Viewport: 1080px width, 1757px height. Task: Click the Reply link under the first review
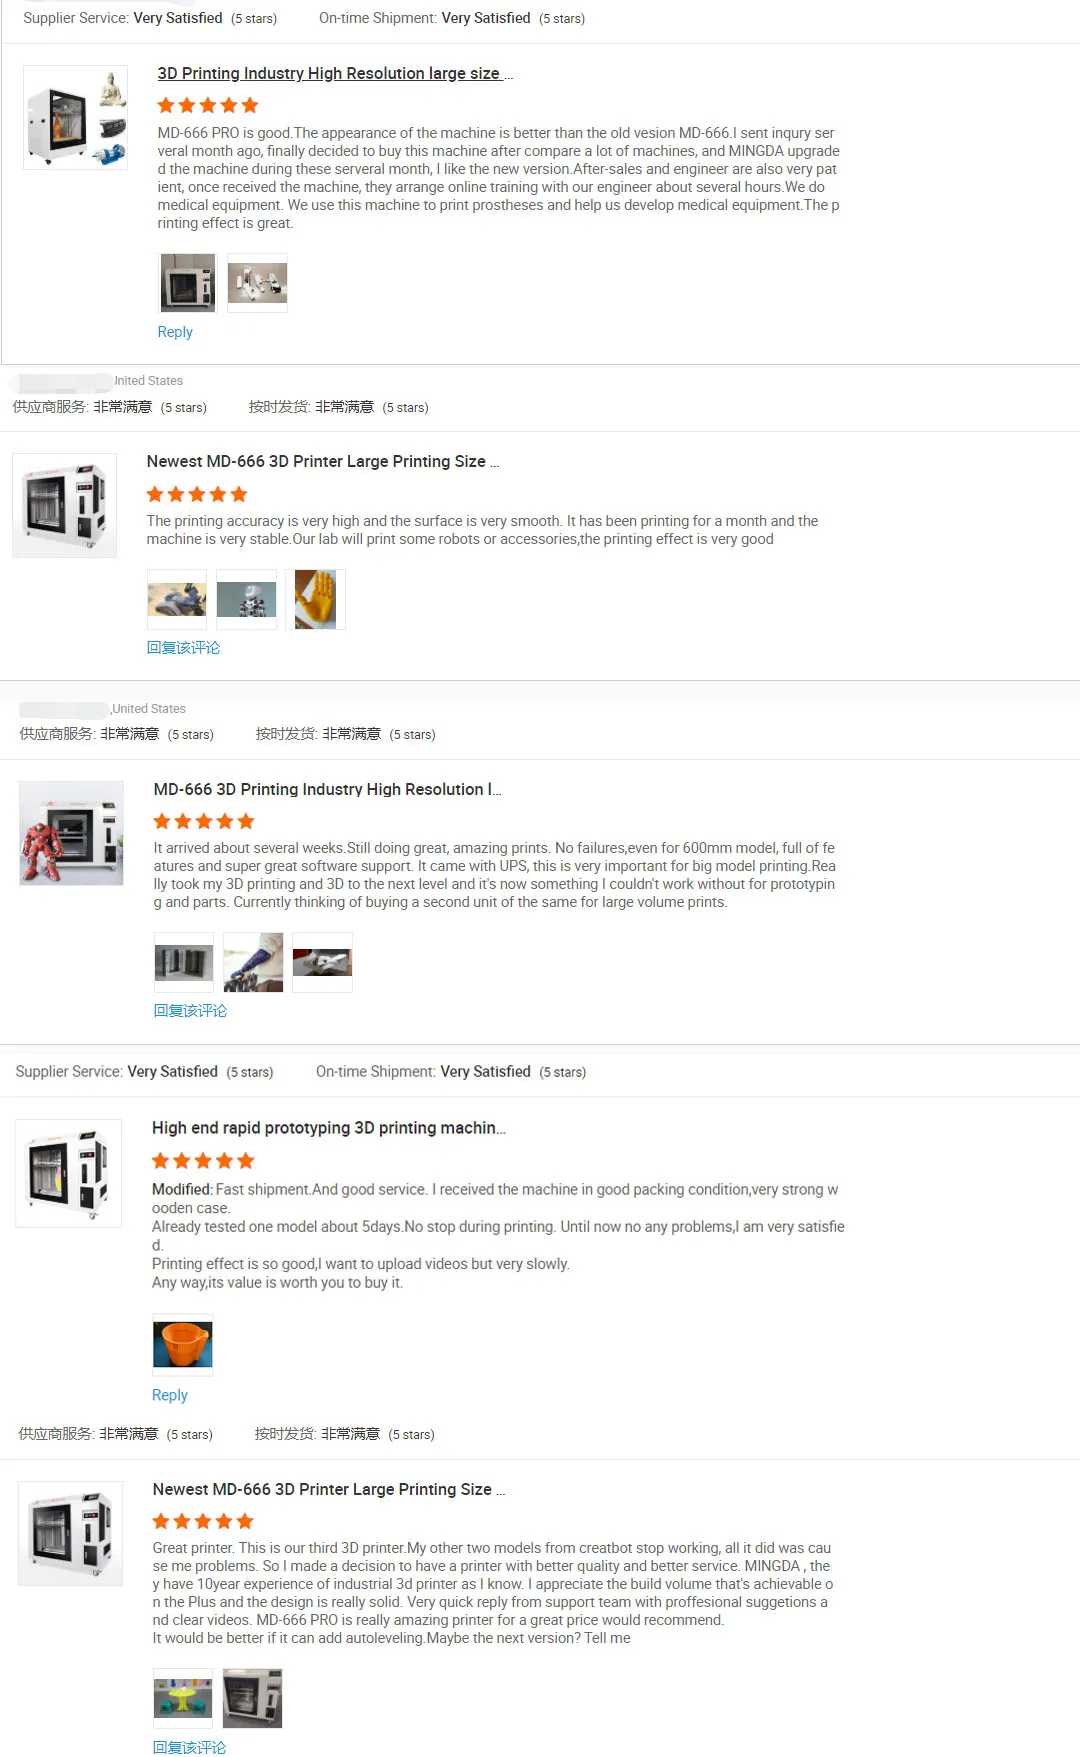tap(175, 332)
